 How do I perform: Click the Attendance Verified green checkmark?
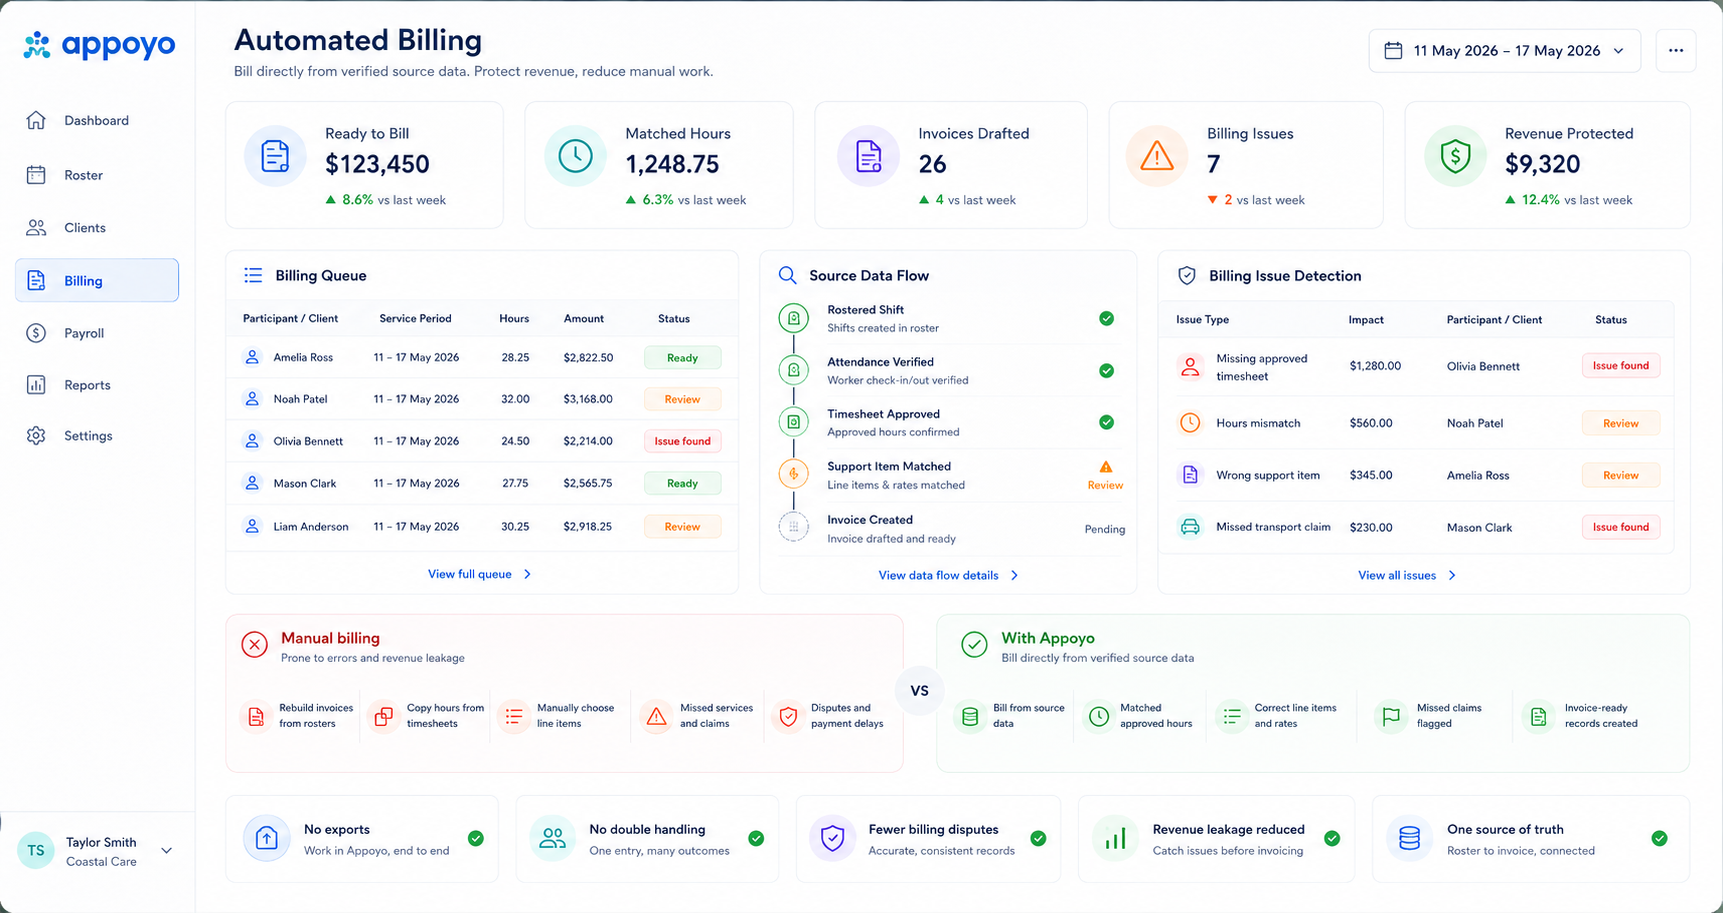coord(1106,370)
